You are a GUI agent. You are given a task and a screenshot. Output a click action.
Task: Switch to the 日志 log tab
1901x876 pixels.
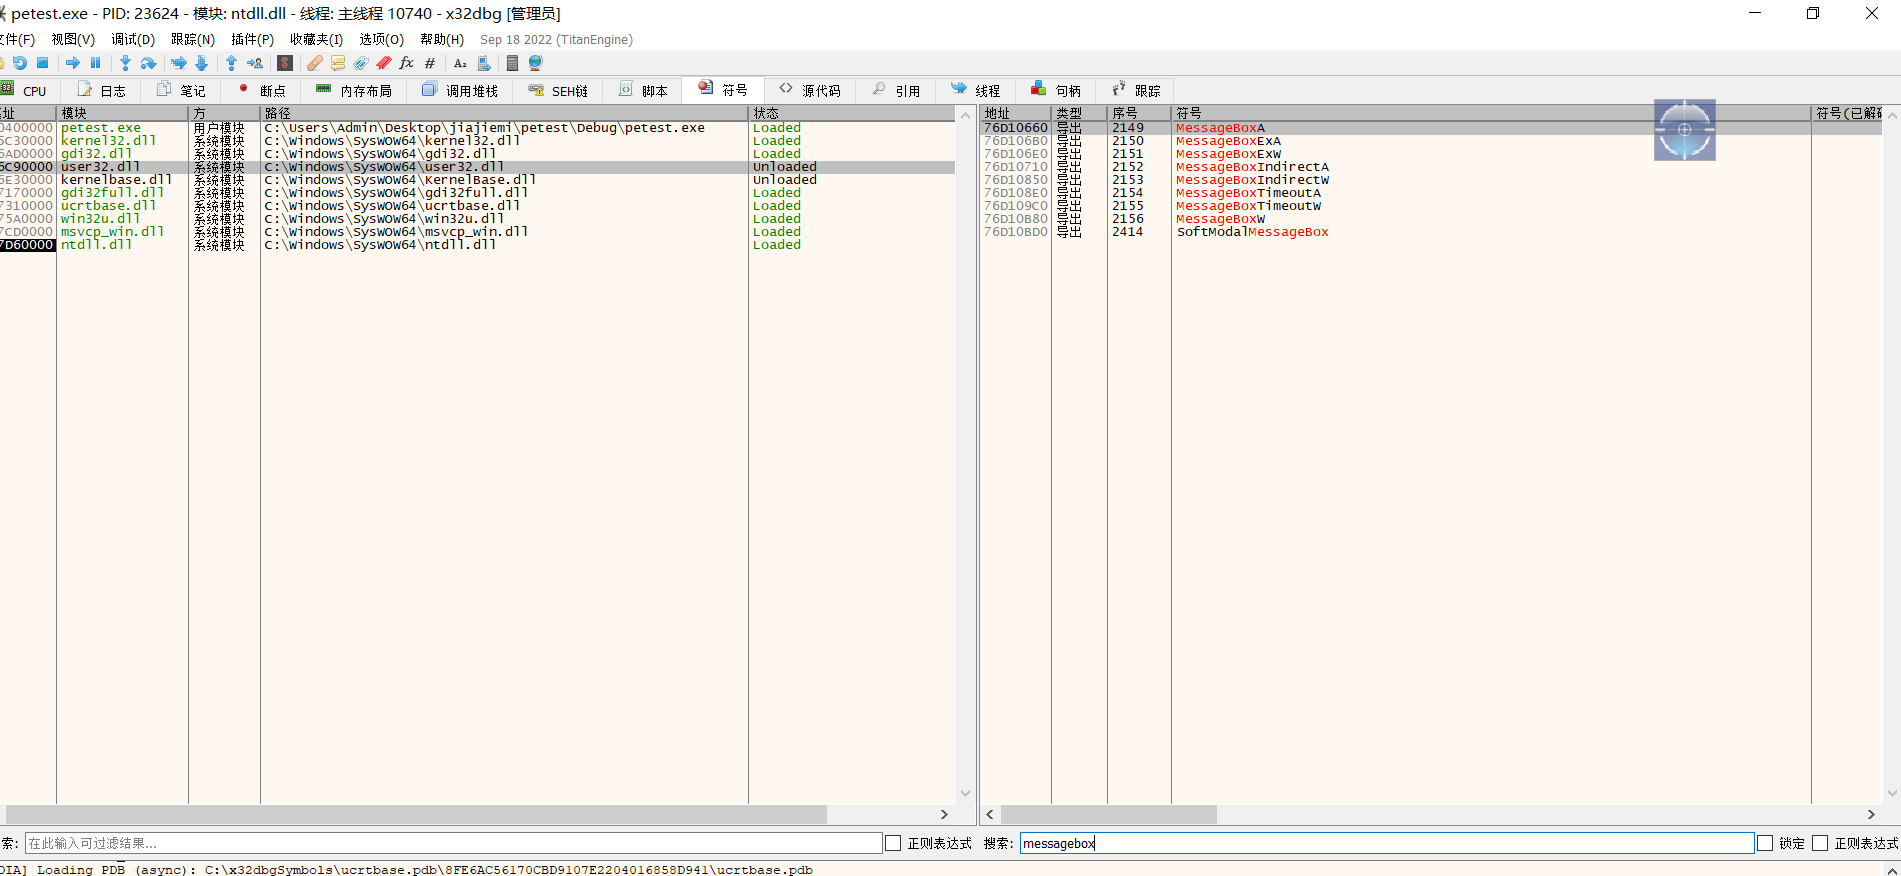101,90
